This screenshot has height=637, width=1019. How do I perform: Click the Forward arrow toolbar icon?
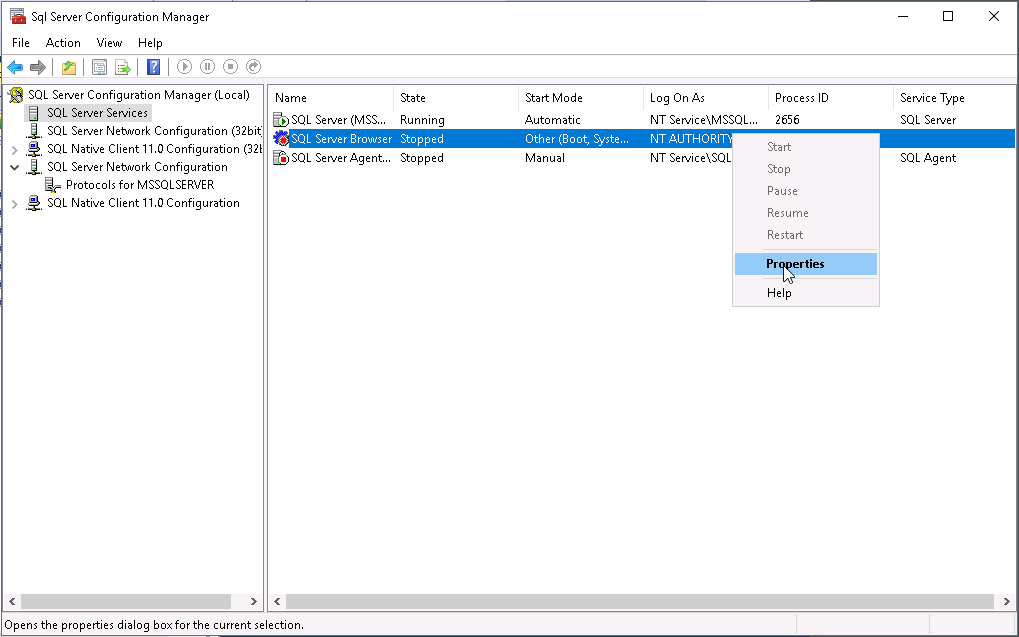38,67
